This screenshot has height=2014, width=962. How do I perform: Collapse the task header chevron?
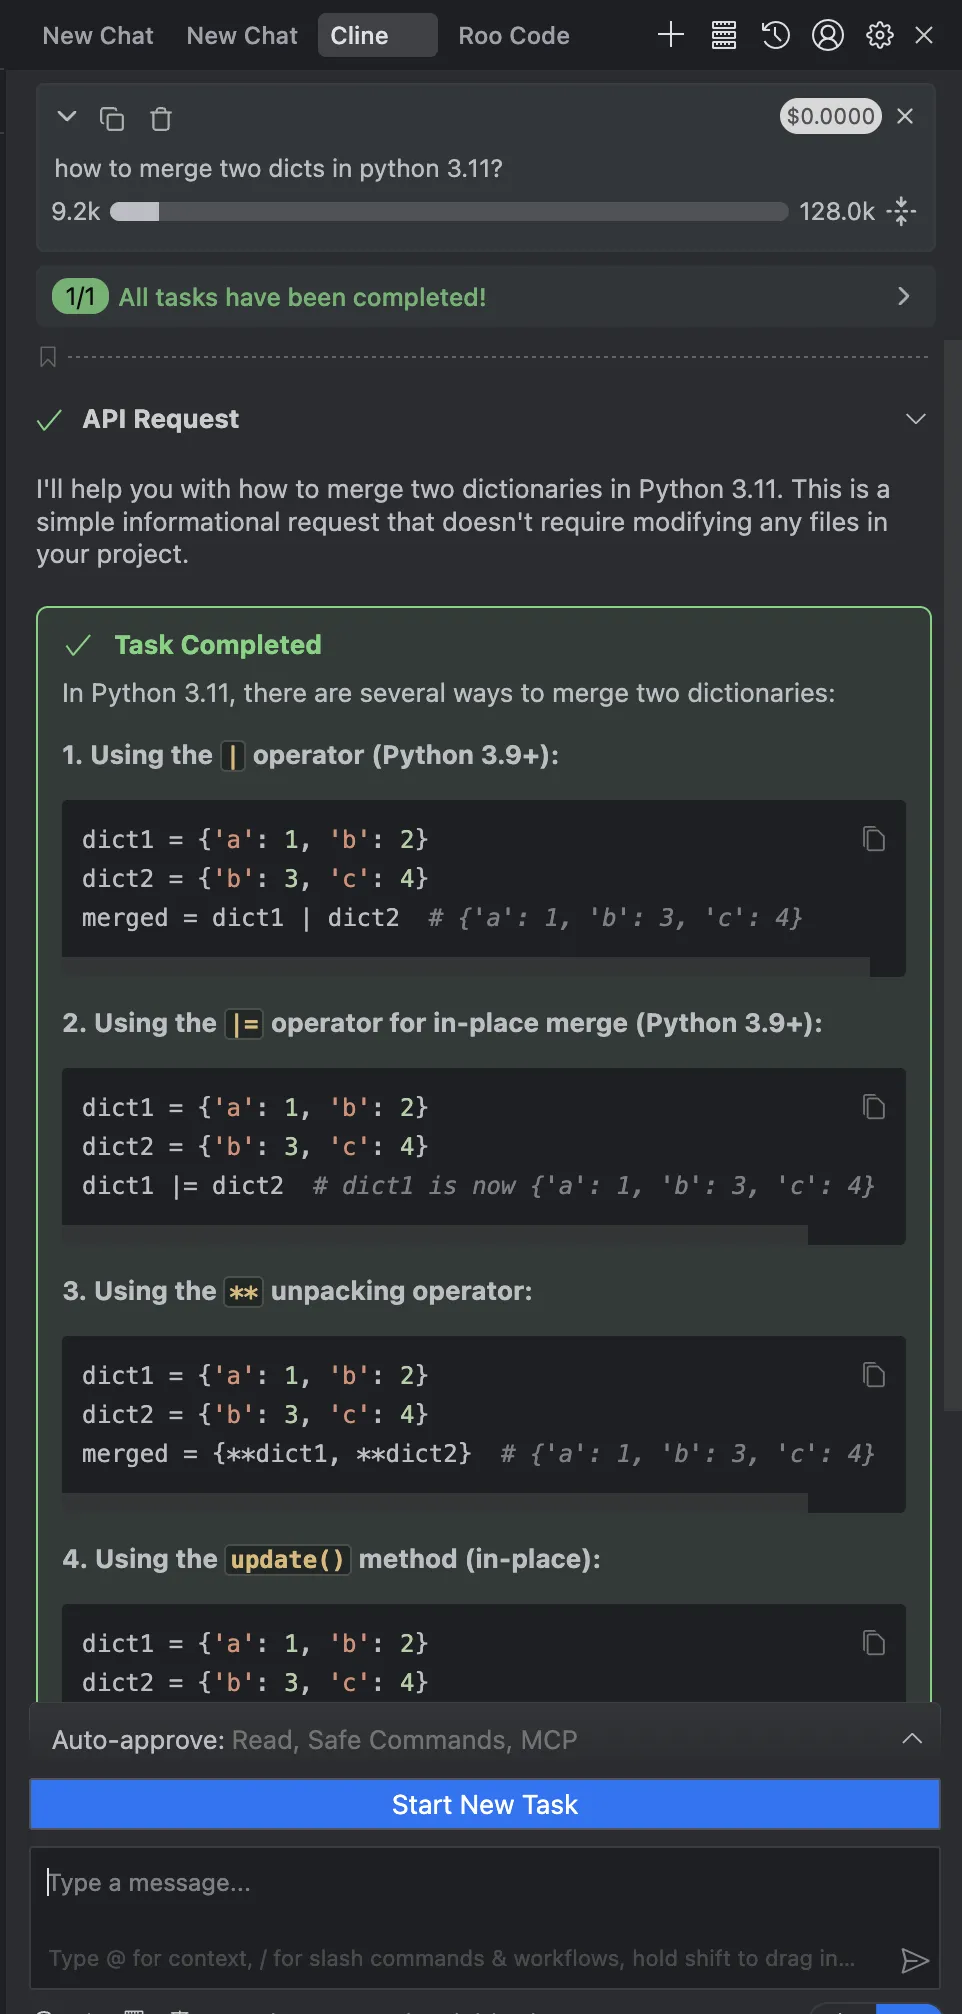coord(67,117)
